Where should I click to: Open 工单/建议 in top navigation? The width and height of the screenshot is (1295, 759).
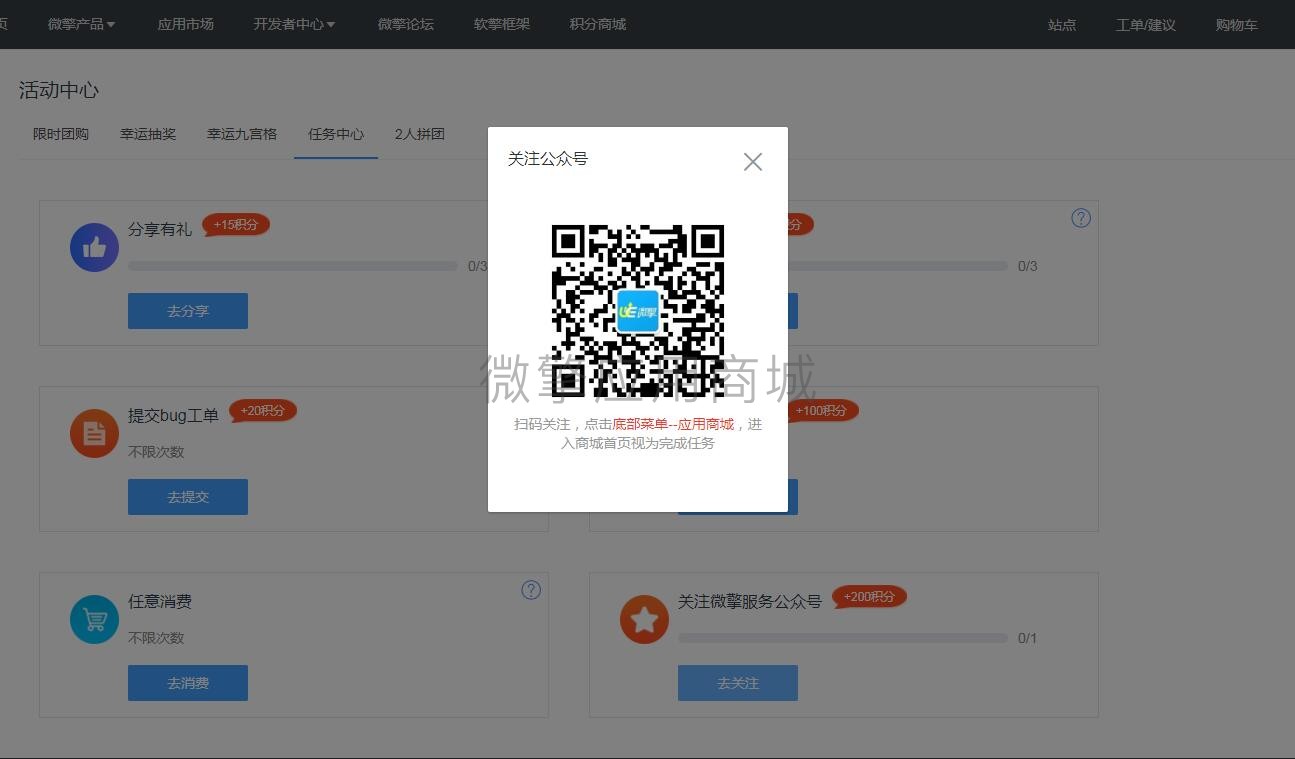pos(1146,25)
